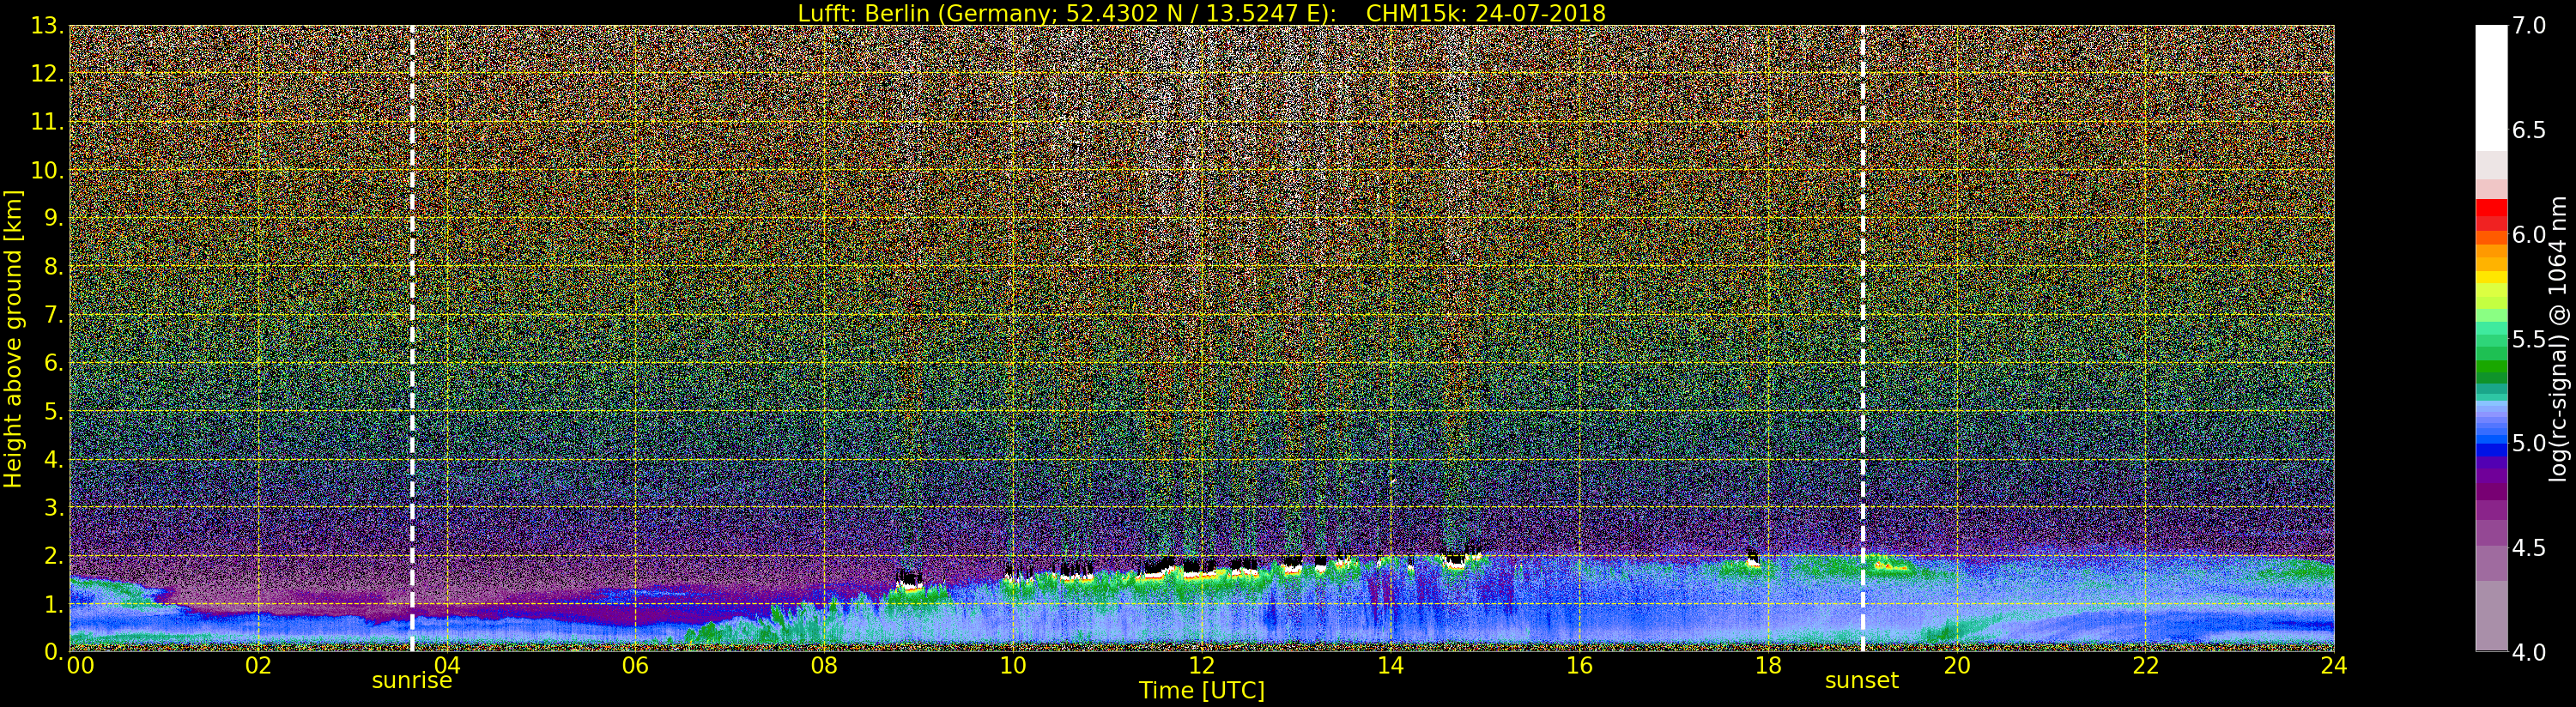
Task: Click the time axis tick label '00'
Action: (x=80, y=665)
